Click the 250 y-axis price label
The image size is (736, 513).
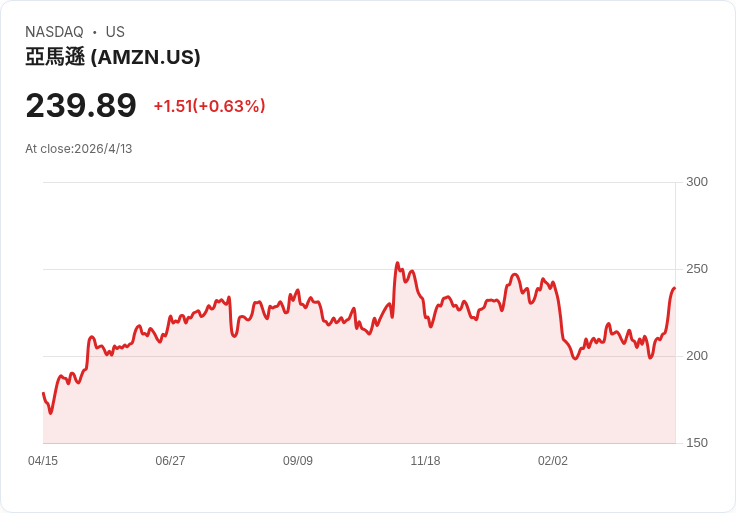[696, 269]
